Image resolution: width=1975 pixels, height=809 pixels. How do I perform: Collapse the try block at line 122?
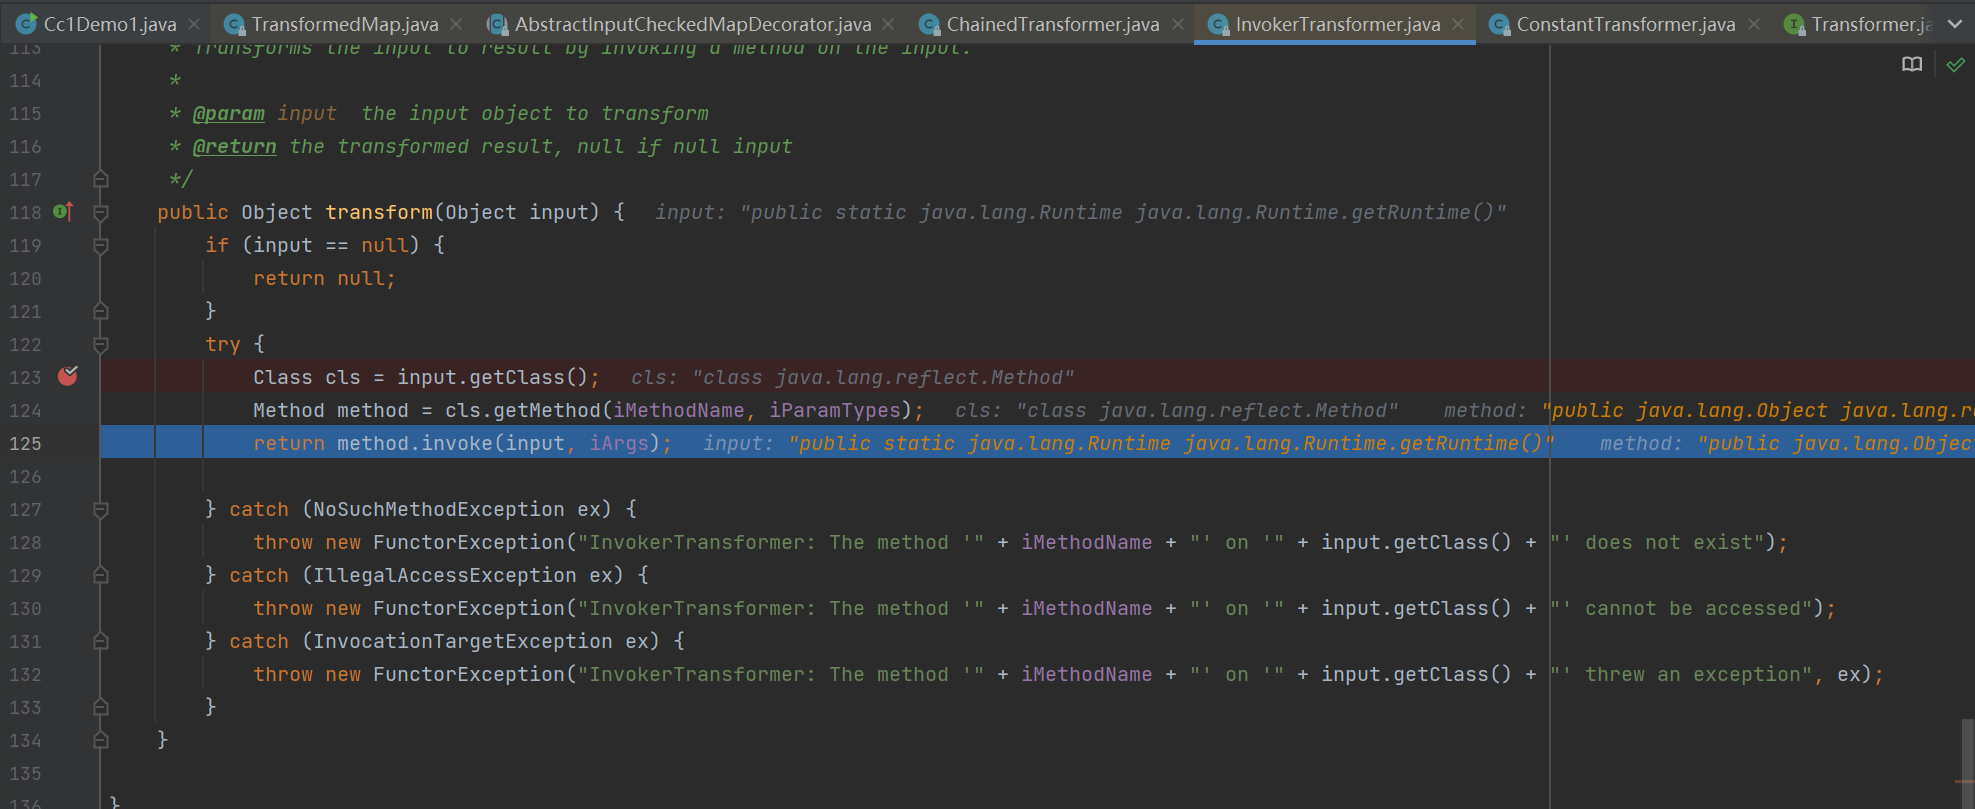point(100,344)
